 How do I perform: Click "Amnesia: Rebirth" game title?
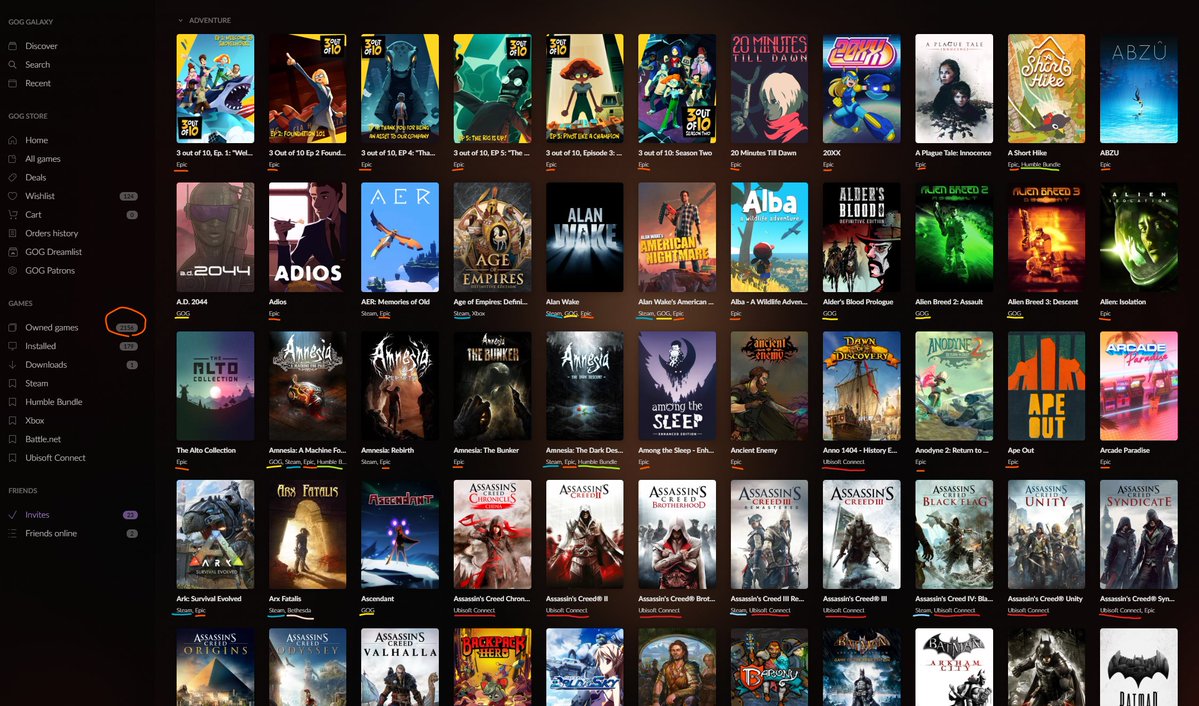387,451
